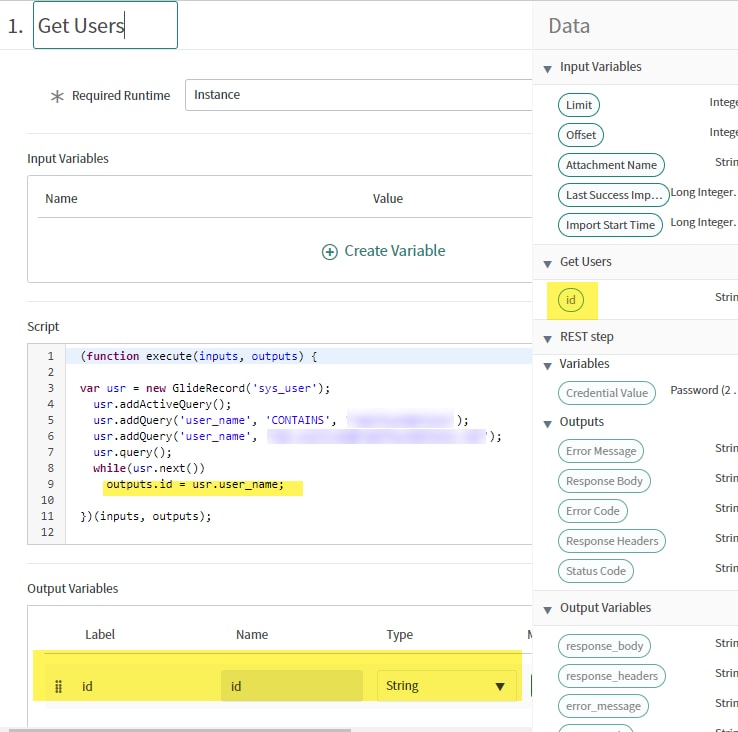Click the Create Variable plus icon

[329, 252]
